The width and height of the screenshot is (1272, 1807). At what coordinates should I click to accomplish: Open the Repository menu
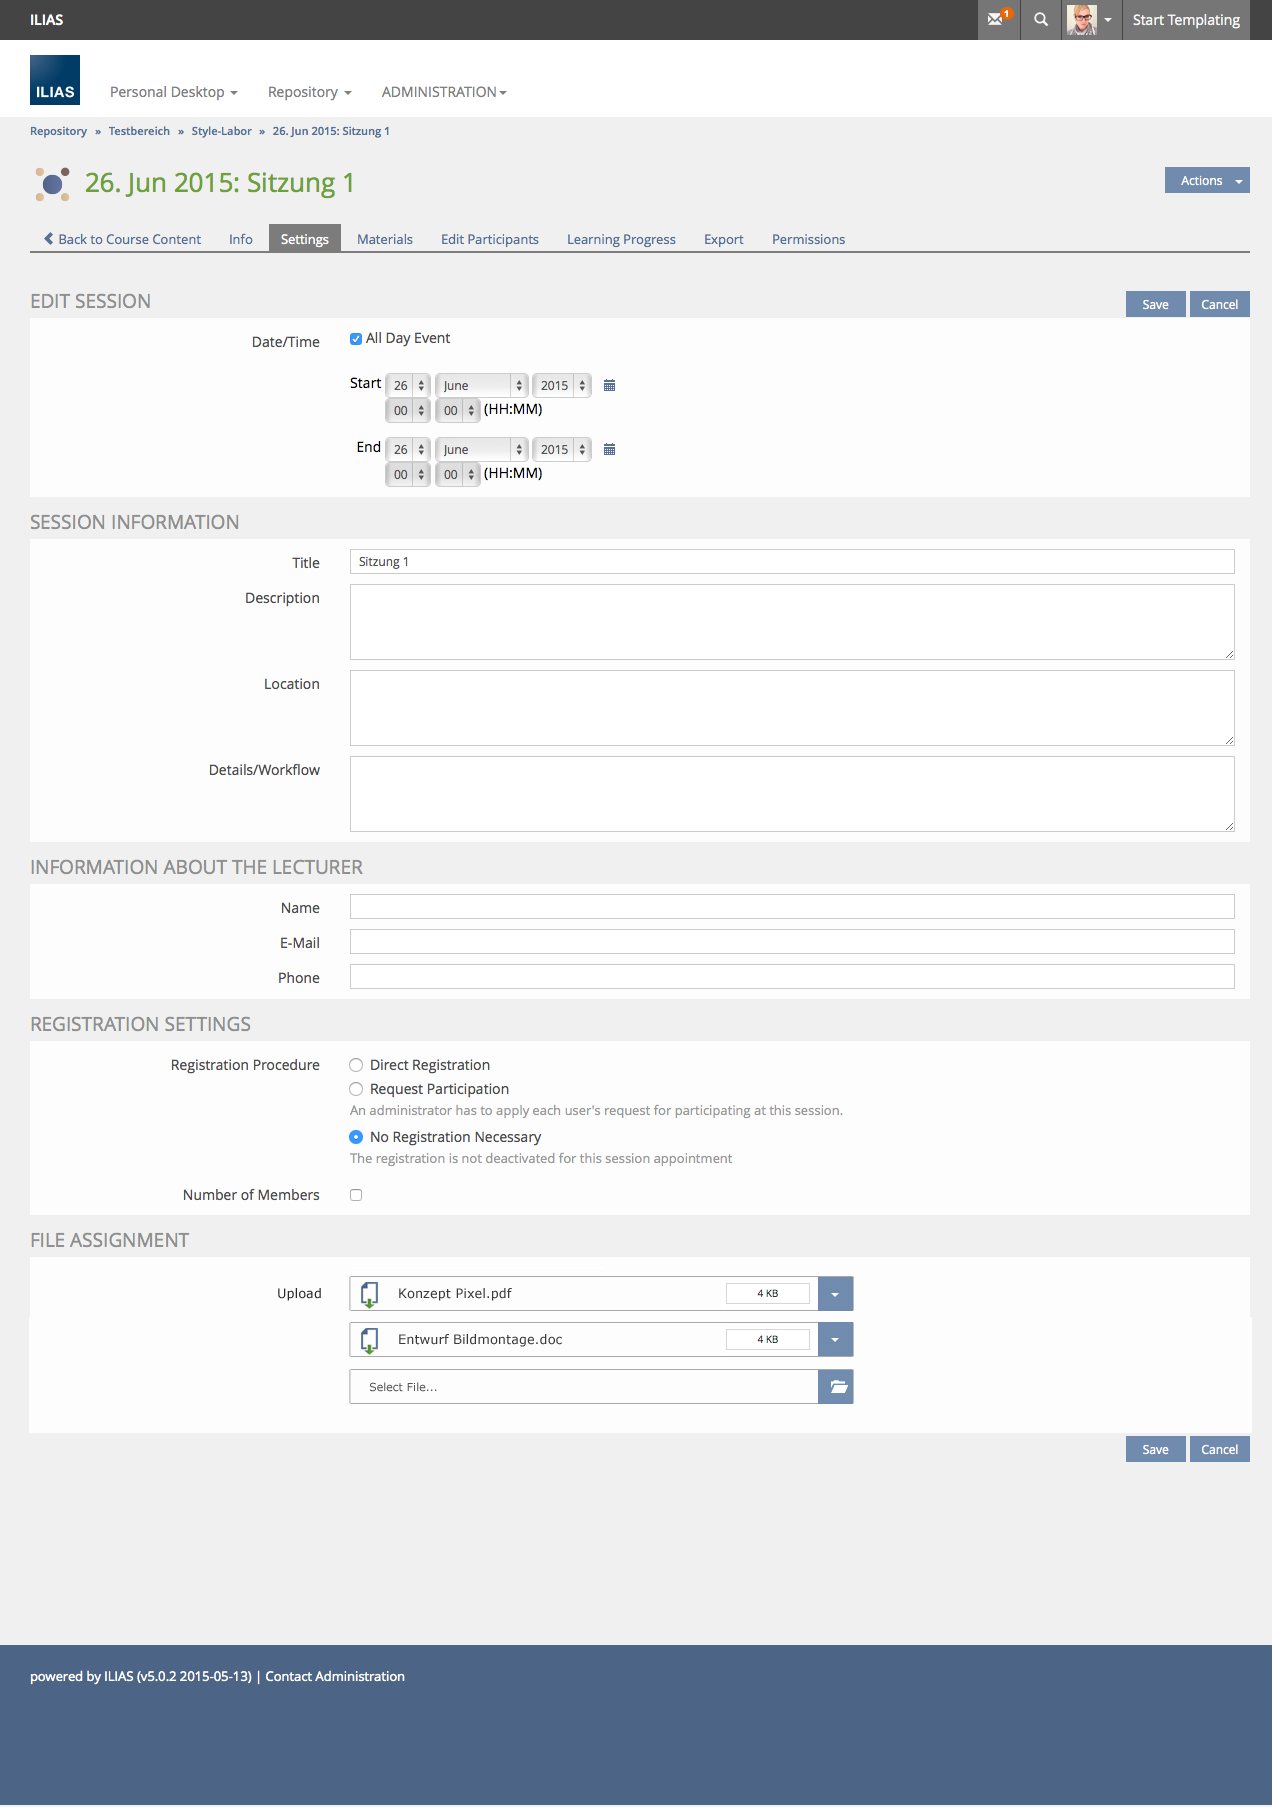309,92
